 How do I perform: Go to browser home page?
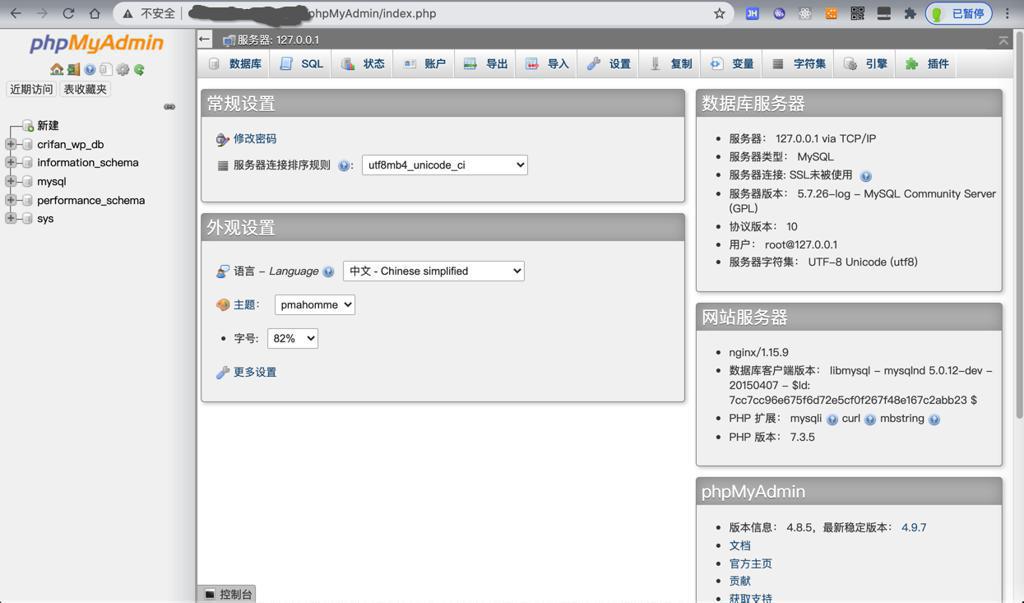(95, 14)
